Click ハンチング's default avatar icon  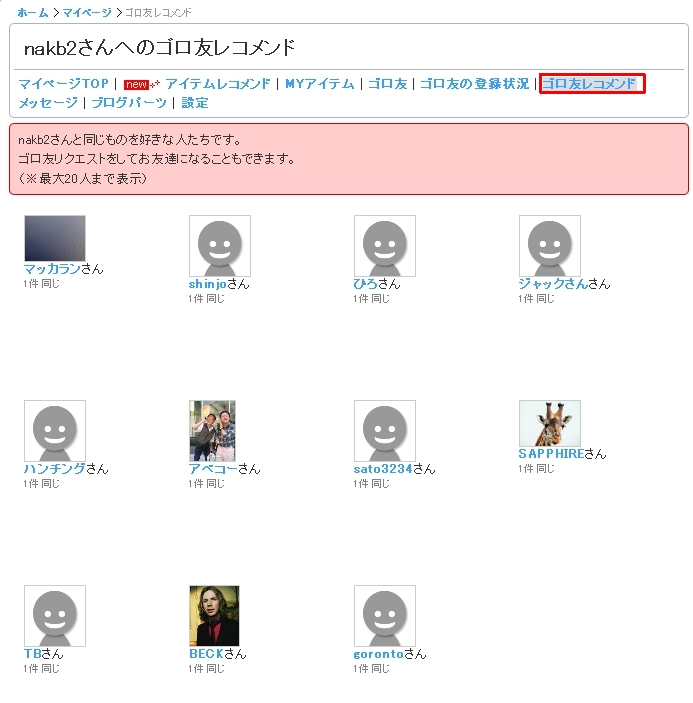pos(55,431)
